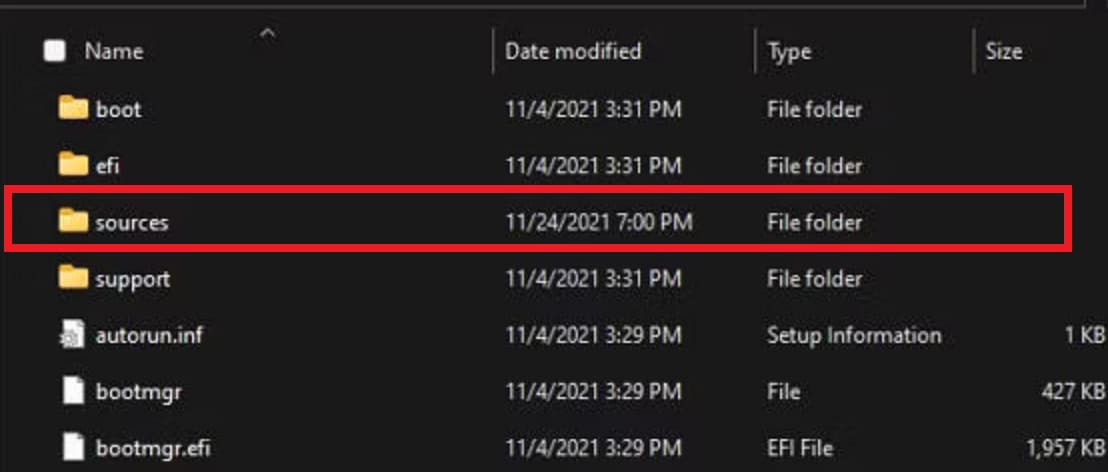The width and height of the screenshot is (1108, 472).
Task: Collapse sort arrow above Name column
Action: tap(267, 34)
